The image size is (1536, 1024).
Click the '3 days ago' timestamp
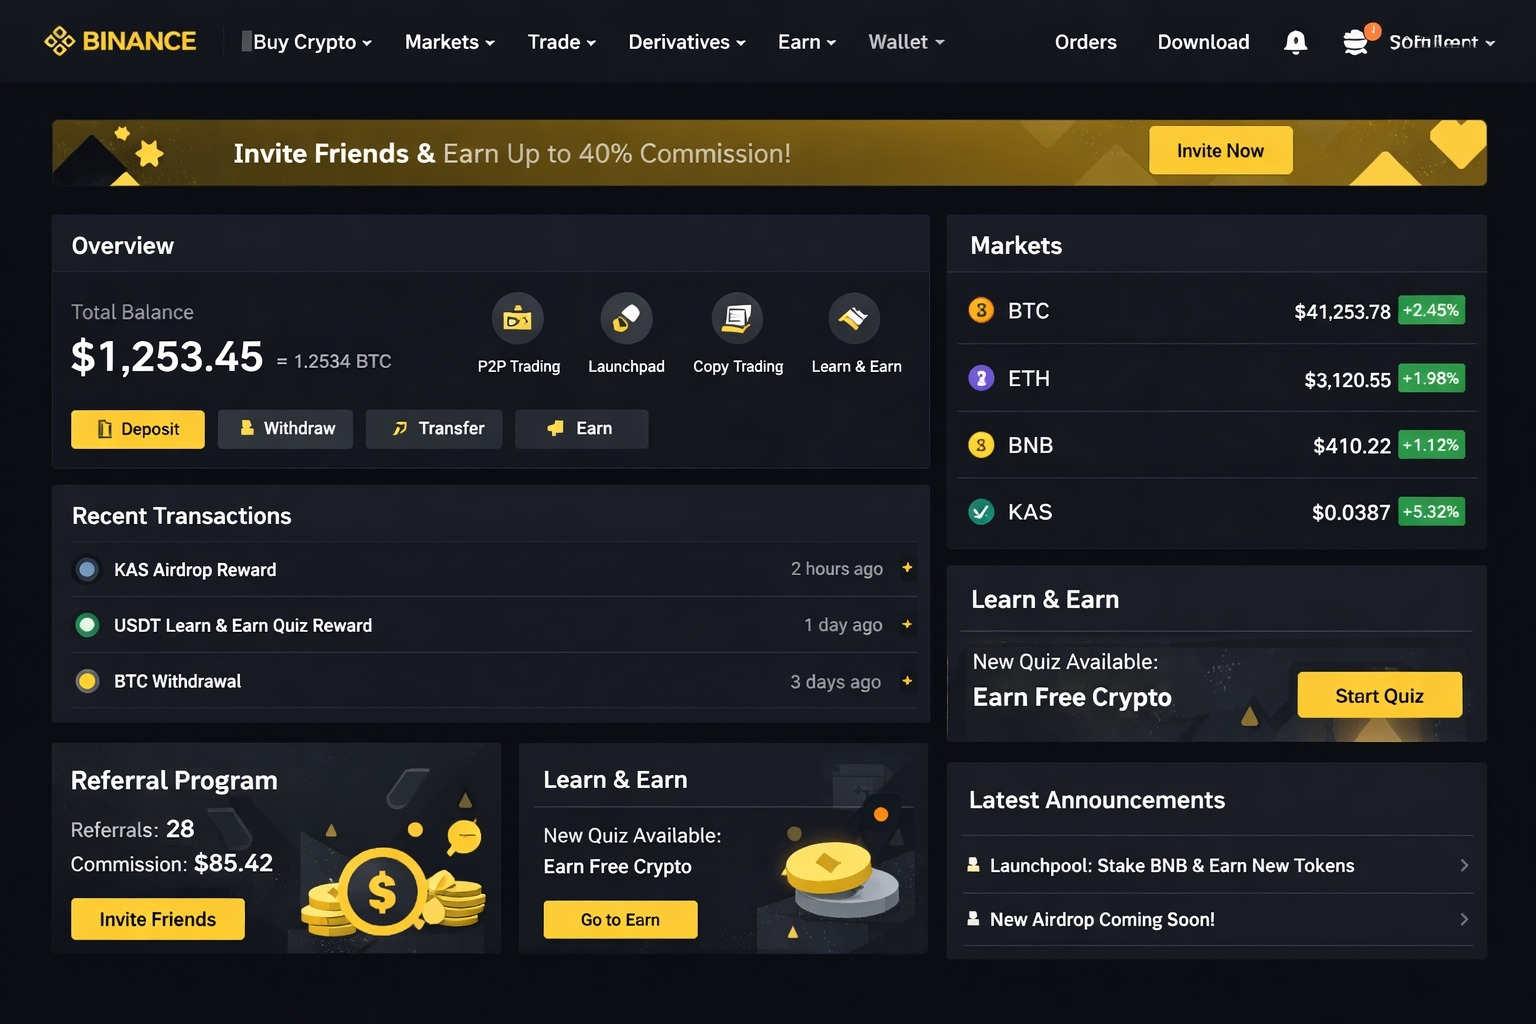(836, 682)
